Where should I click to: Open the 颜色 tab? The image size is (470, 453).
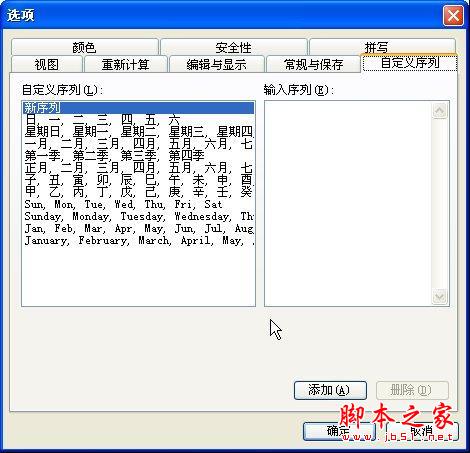(x=85, y=47)
